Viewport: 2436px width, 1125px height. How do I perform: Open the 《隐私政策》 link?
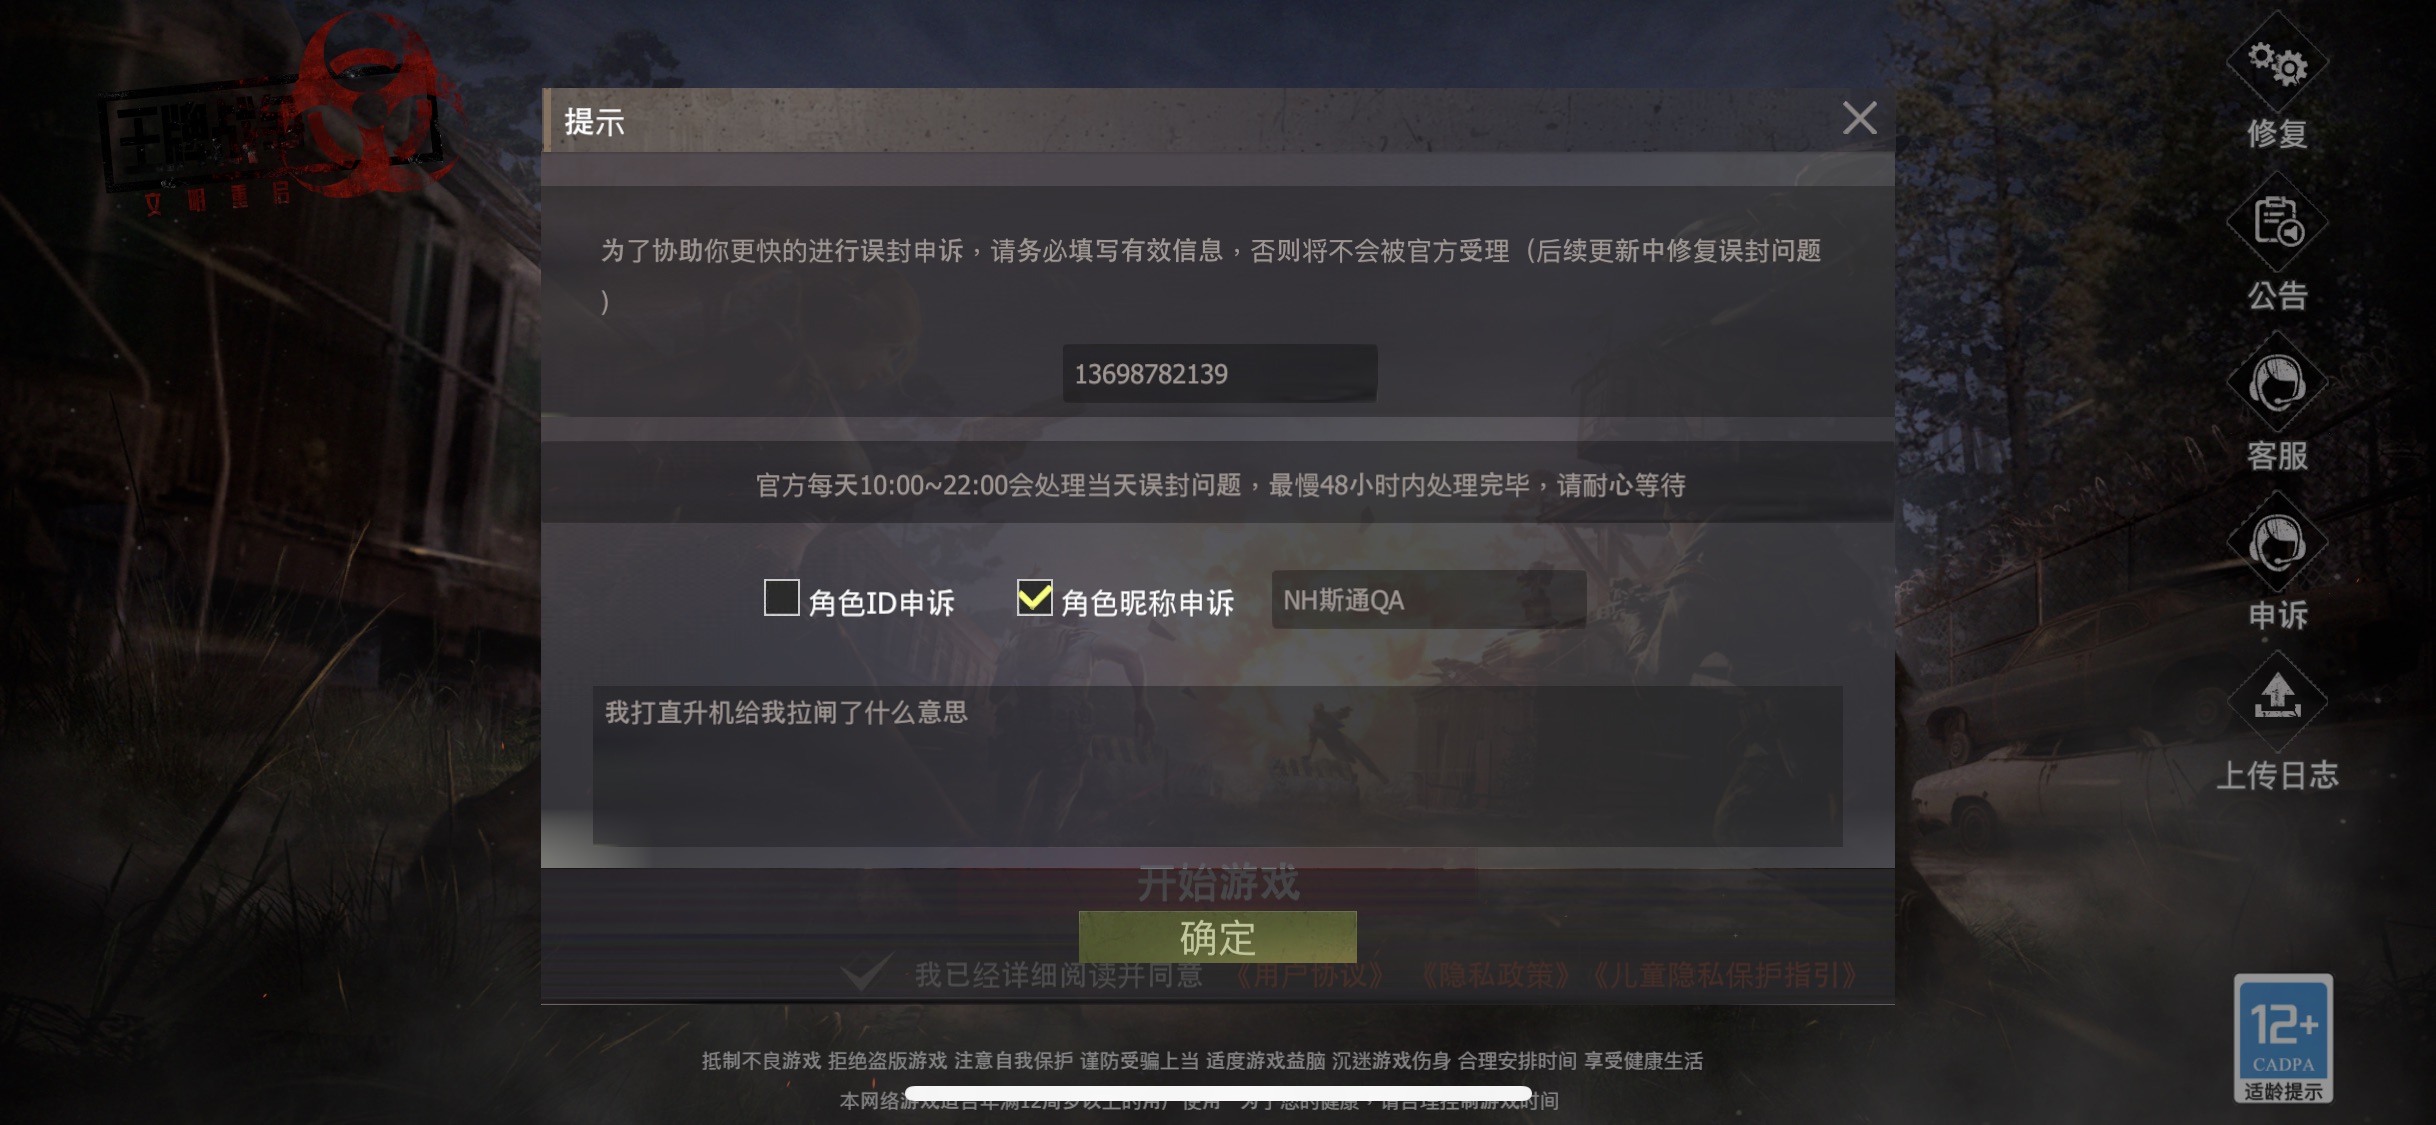(x=1494, y=975)
